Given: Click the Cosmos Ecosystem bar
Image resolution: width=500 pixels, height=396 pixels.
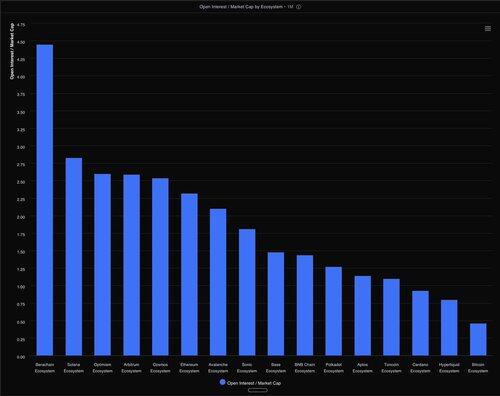Looking at the screenshot, I should click(160, 267).
